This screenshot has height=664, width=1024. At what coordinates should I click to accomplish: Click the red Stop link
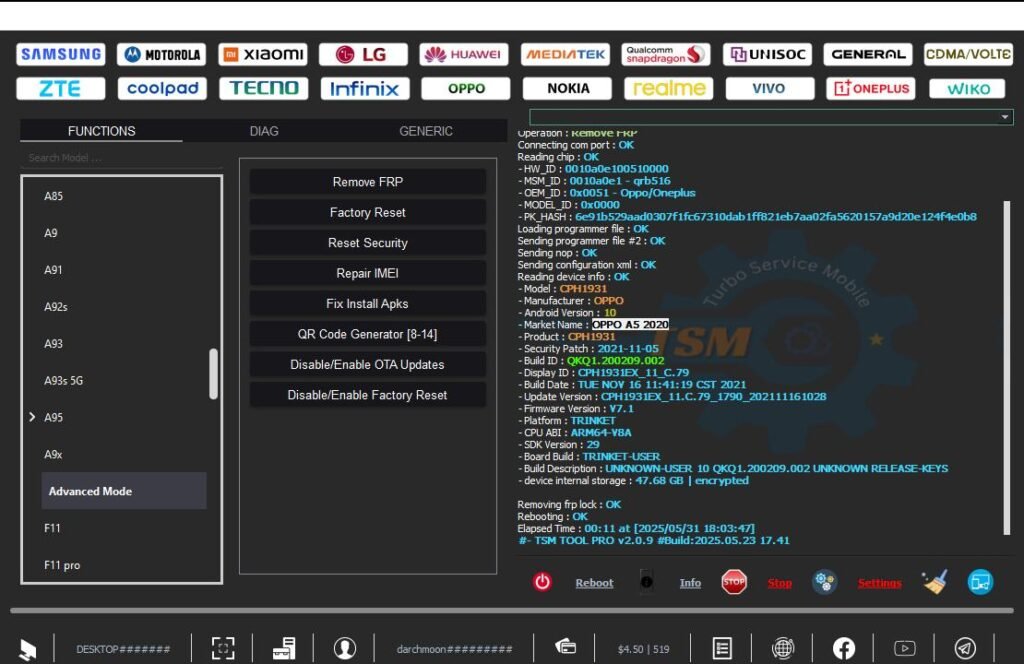[780, 583]
